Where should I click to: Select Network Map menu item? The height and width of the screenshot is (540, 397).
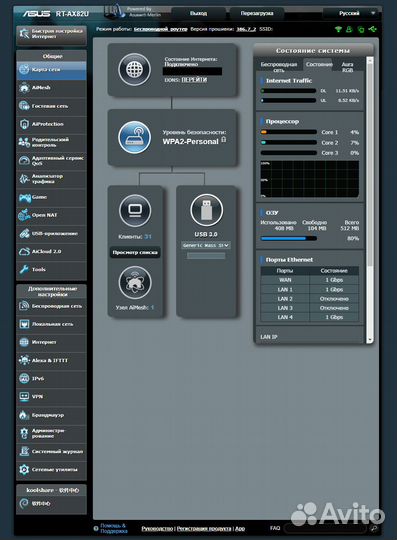pos(51,70)
